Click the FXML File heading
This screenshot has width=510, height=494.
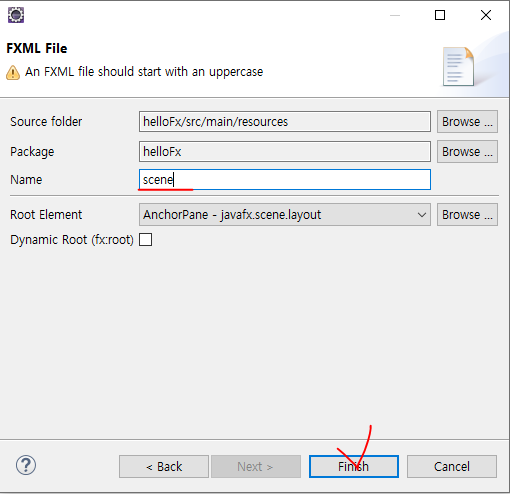point(37,48)
